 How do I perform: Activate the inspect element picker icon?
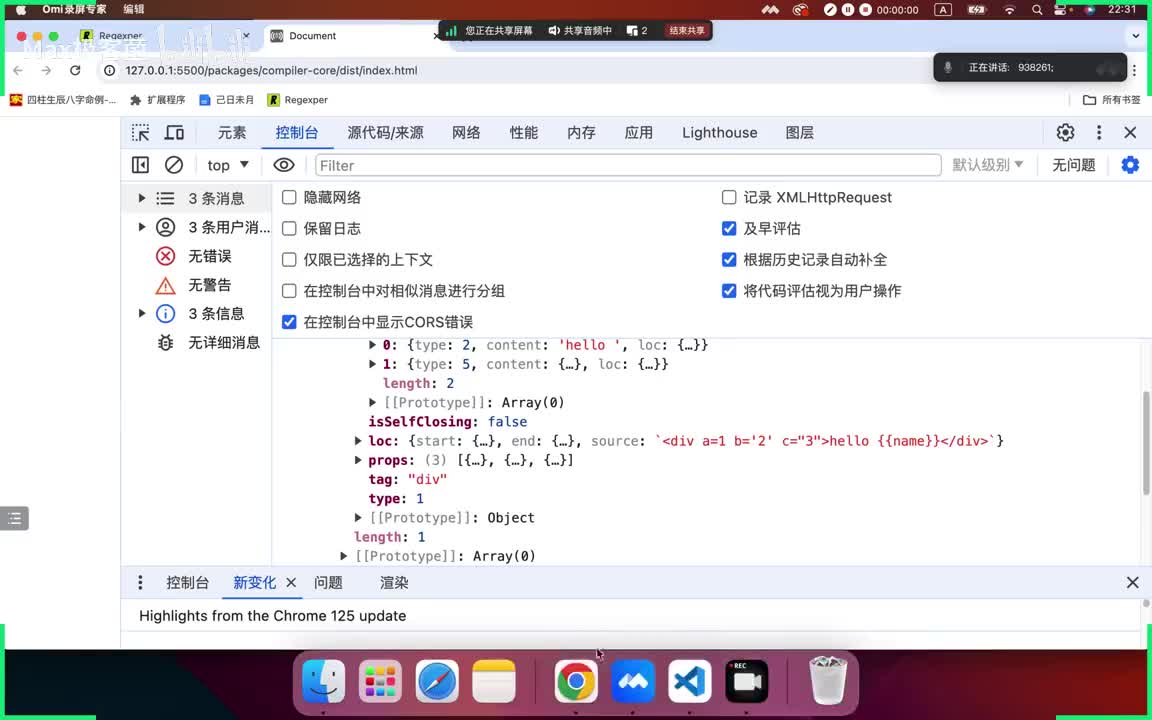click(140, 133)
